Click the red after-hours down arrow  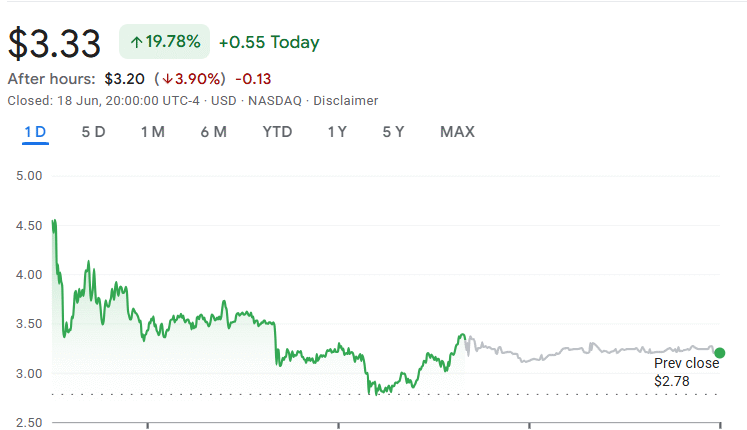[167, 79]
